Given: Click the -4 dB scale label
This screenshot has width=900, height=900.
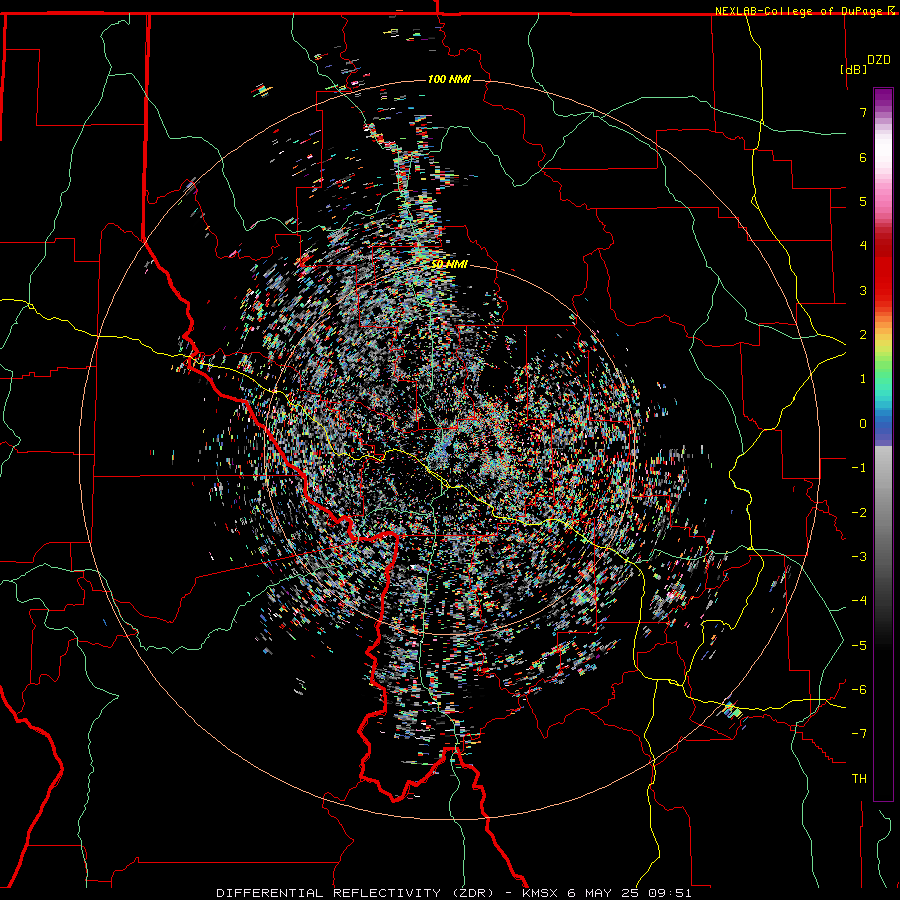Looking at the screenshot, I should (859, 601).
